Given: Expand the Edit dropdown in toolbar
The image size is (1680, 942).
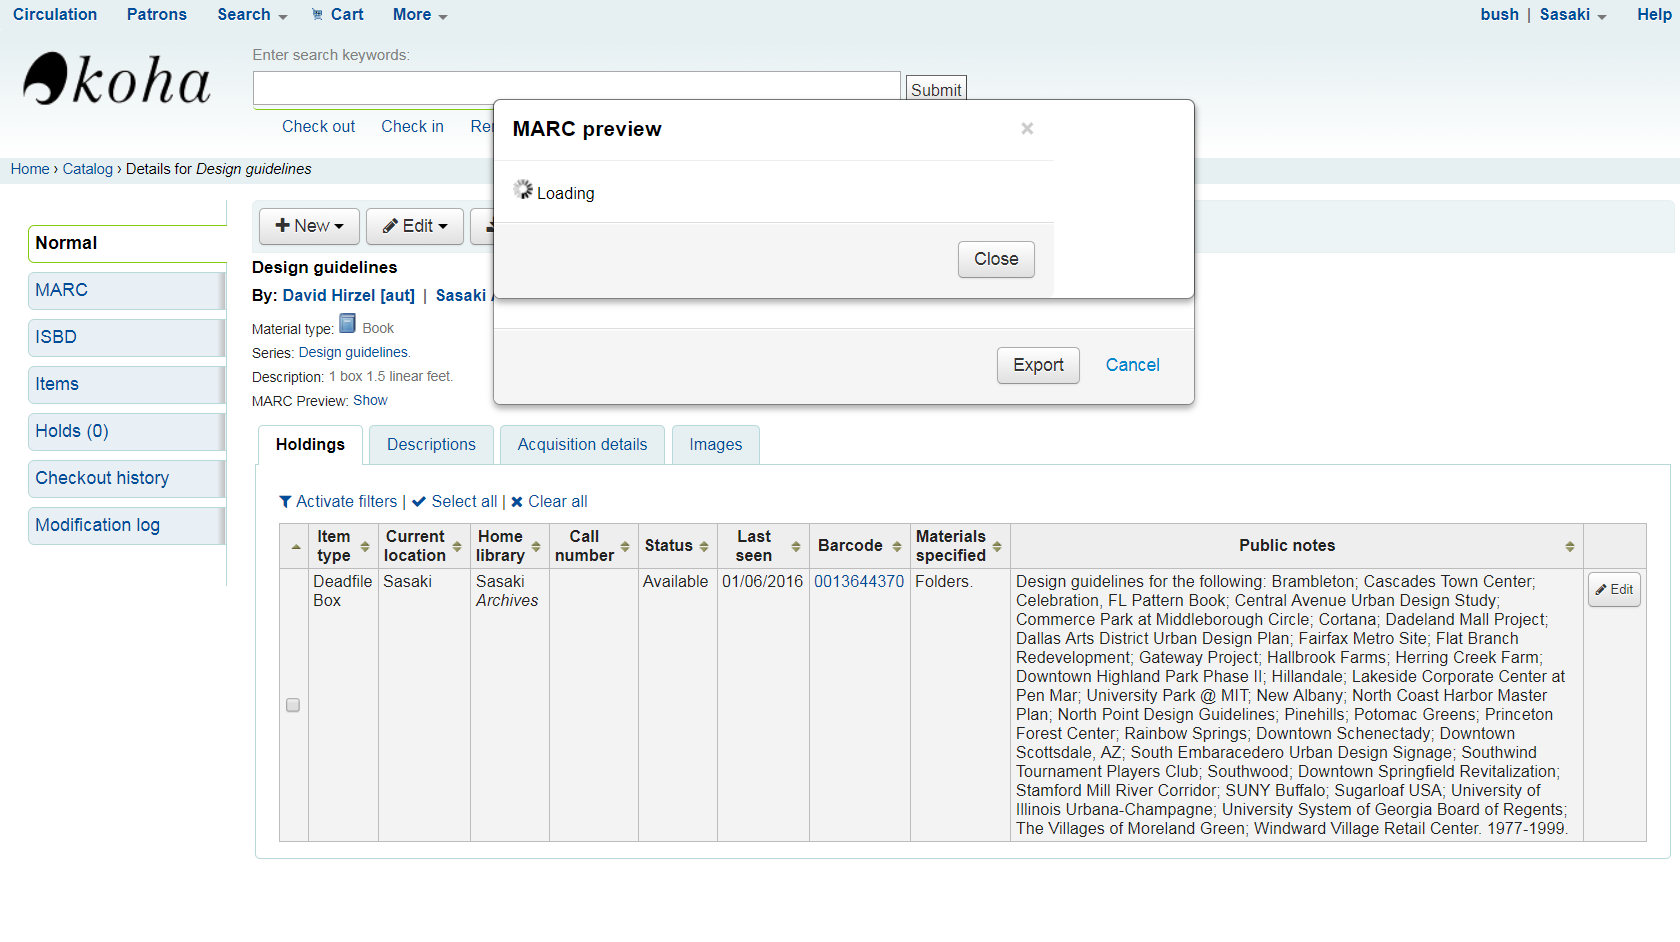Looking at the screenshot, I should [x=414, y=226].
